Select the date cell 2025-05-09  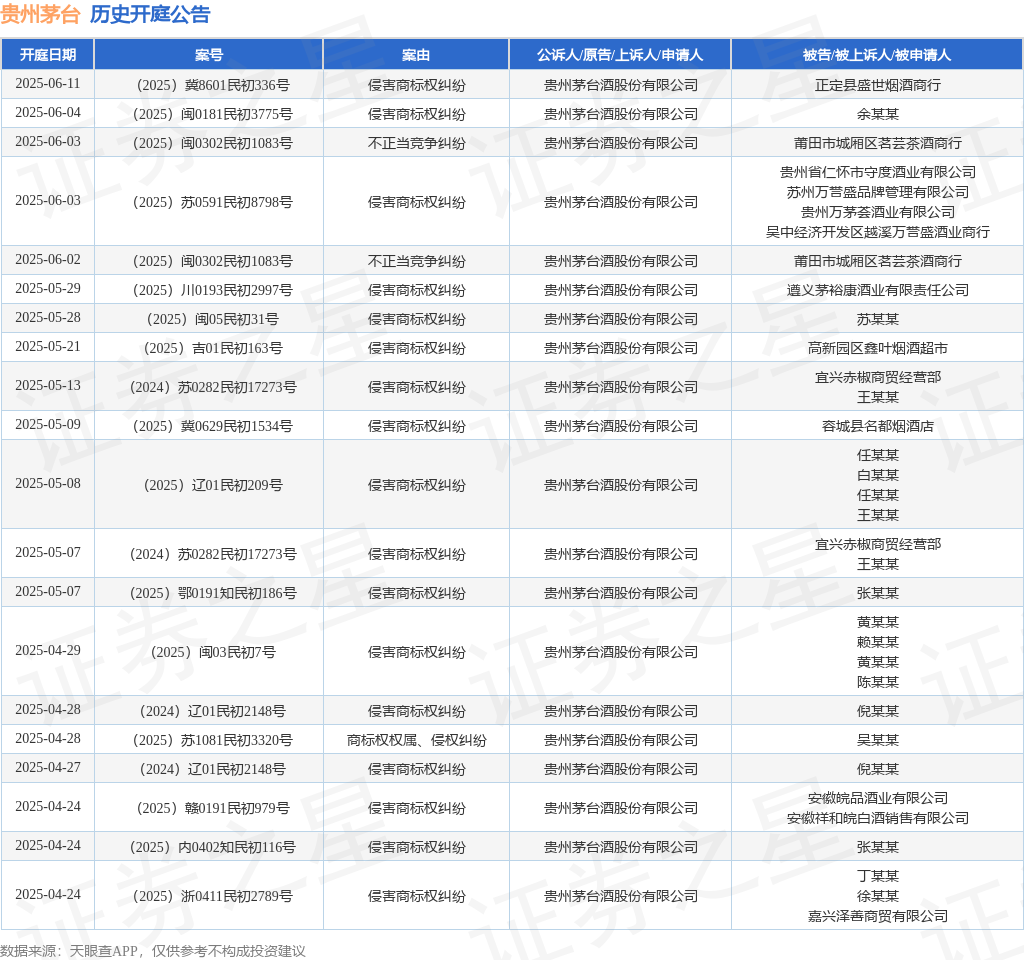click(x=48, y=425)
